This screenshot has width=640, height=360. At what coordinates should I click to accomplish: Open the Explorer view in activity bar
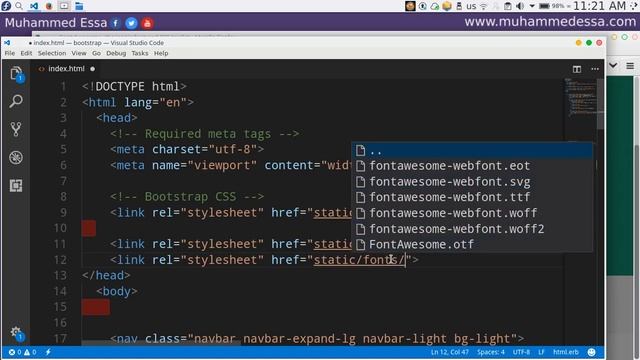[x=16, y=74]
